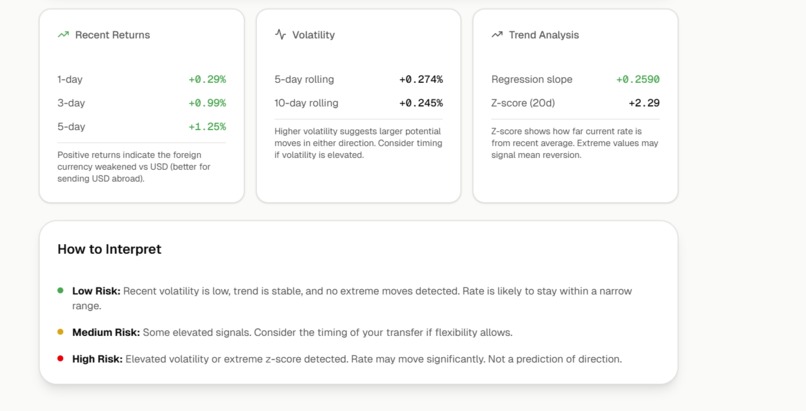The width and height of the screenshot is (806, 411).
Task: Click the Volatility pulse icon
Action: [x=280, y=35]
